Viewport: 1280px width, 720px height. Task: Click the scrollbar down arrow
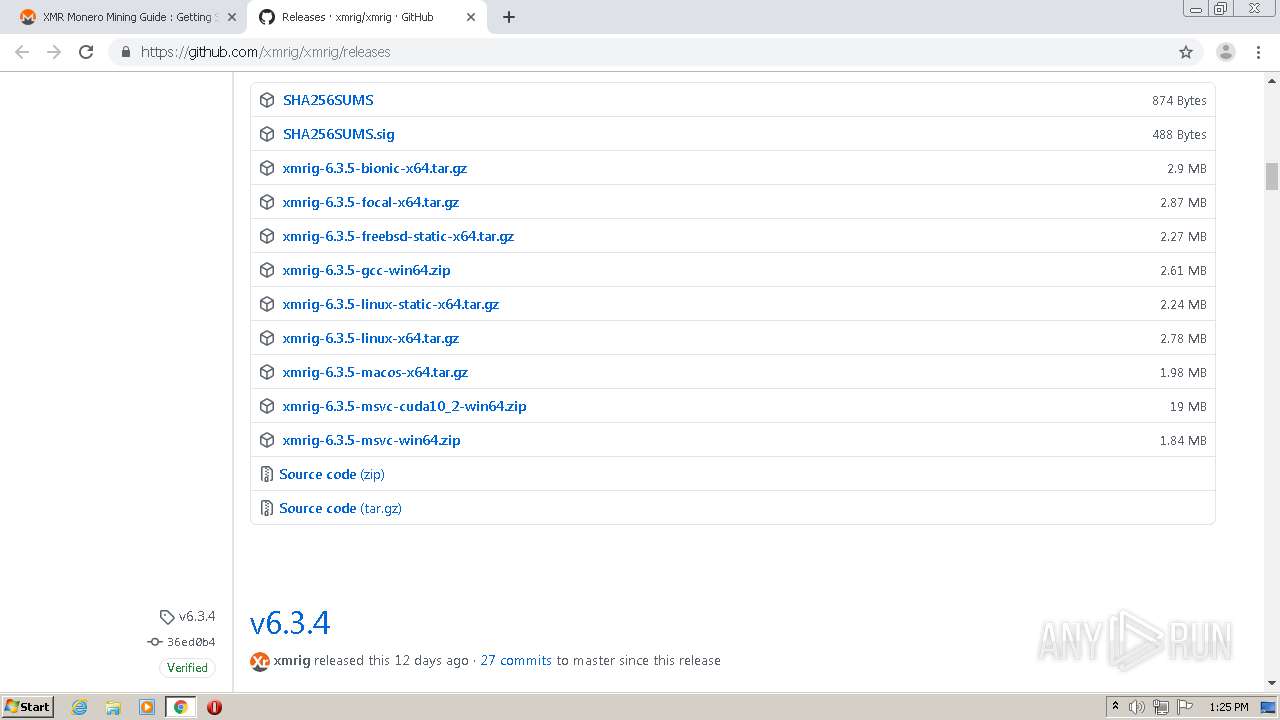pyautogui.click(x=1272, y=683)
